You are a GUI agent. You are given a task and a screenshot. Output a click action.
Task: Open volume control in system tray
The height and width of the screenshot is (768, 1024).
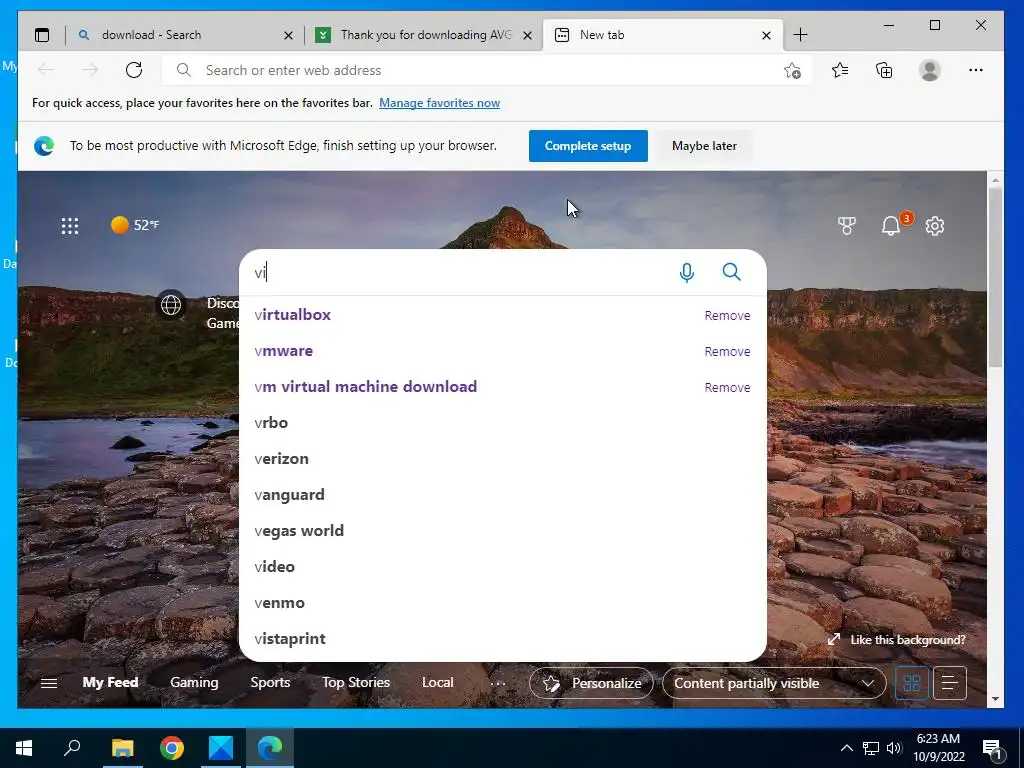[x=894, y=748]
